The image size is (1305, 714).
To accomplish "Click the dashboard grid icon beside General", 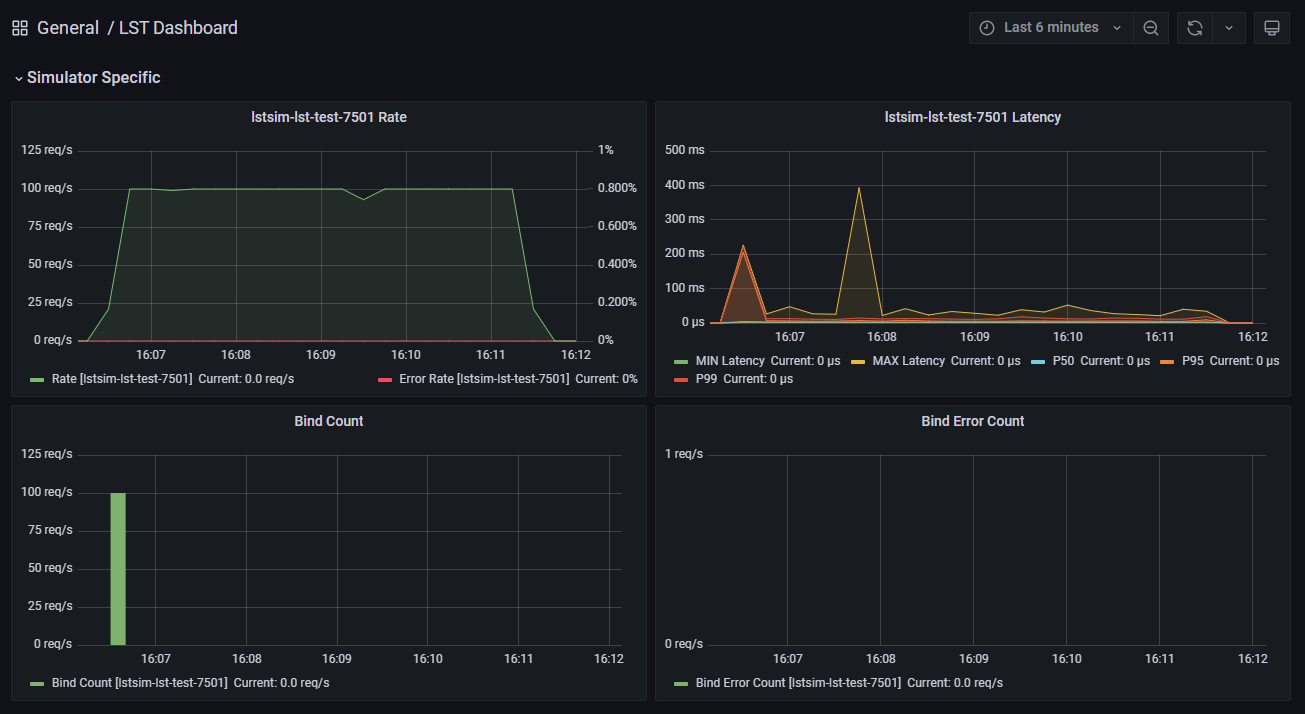I will point(20,28).
